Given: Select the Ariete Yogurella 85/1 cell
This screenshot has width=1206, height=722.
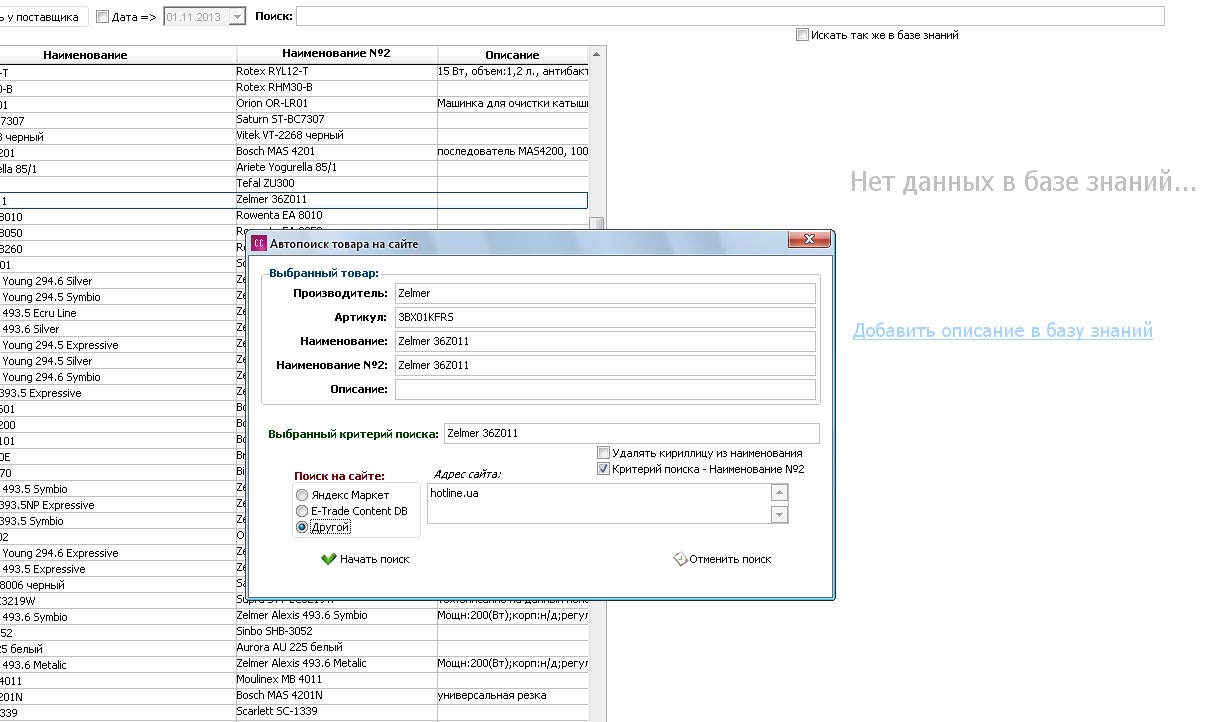Looking at the screenshot, I should [x=336, y=168].
